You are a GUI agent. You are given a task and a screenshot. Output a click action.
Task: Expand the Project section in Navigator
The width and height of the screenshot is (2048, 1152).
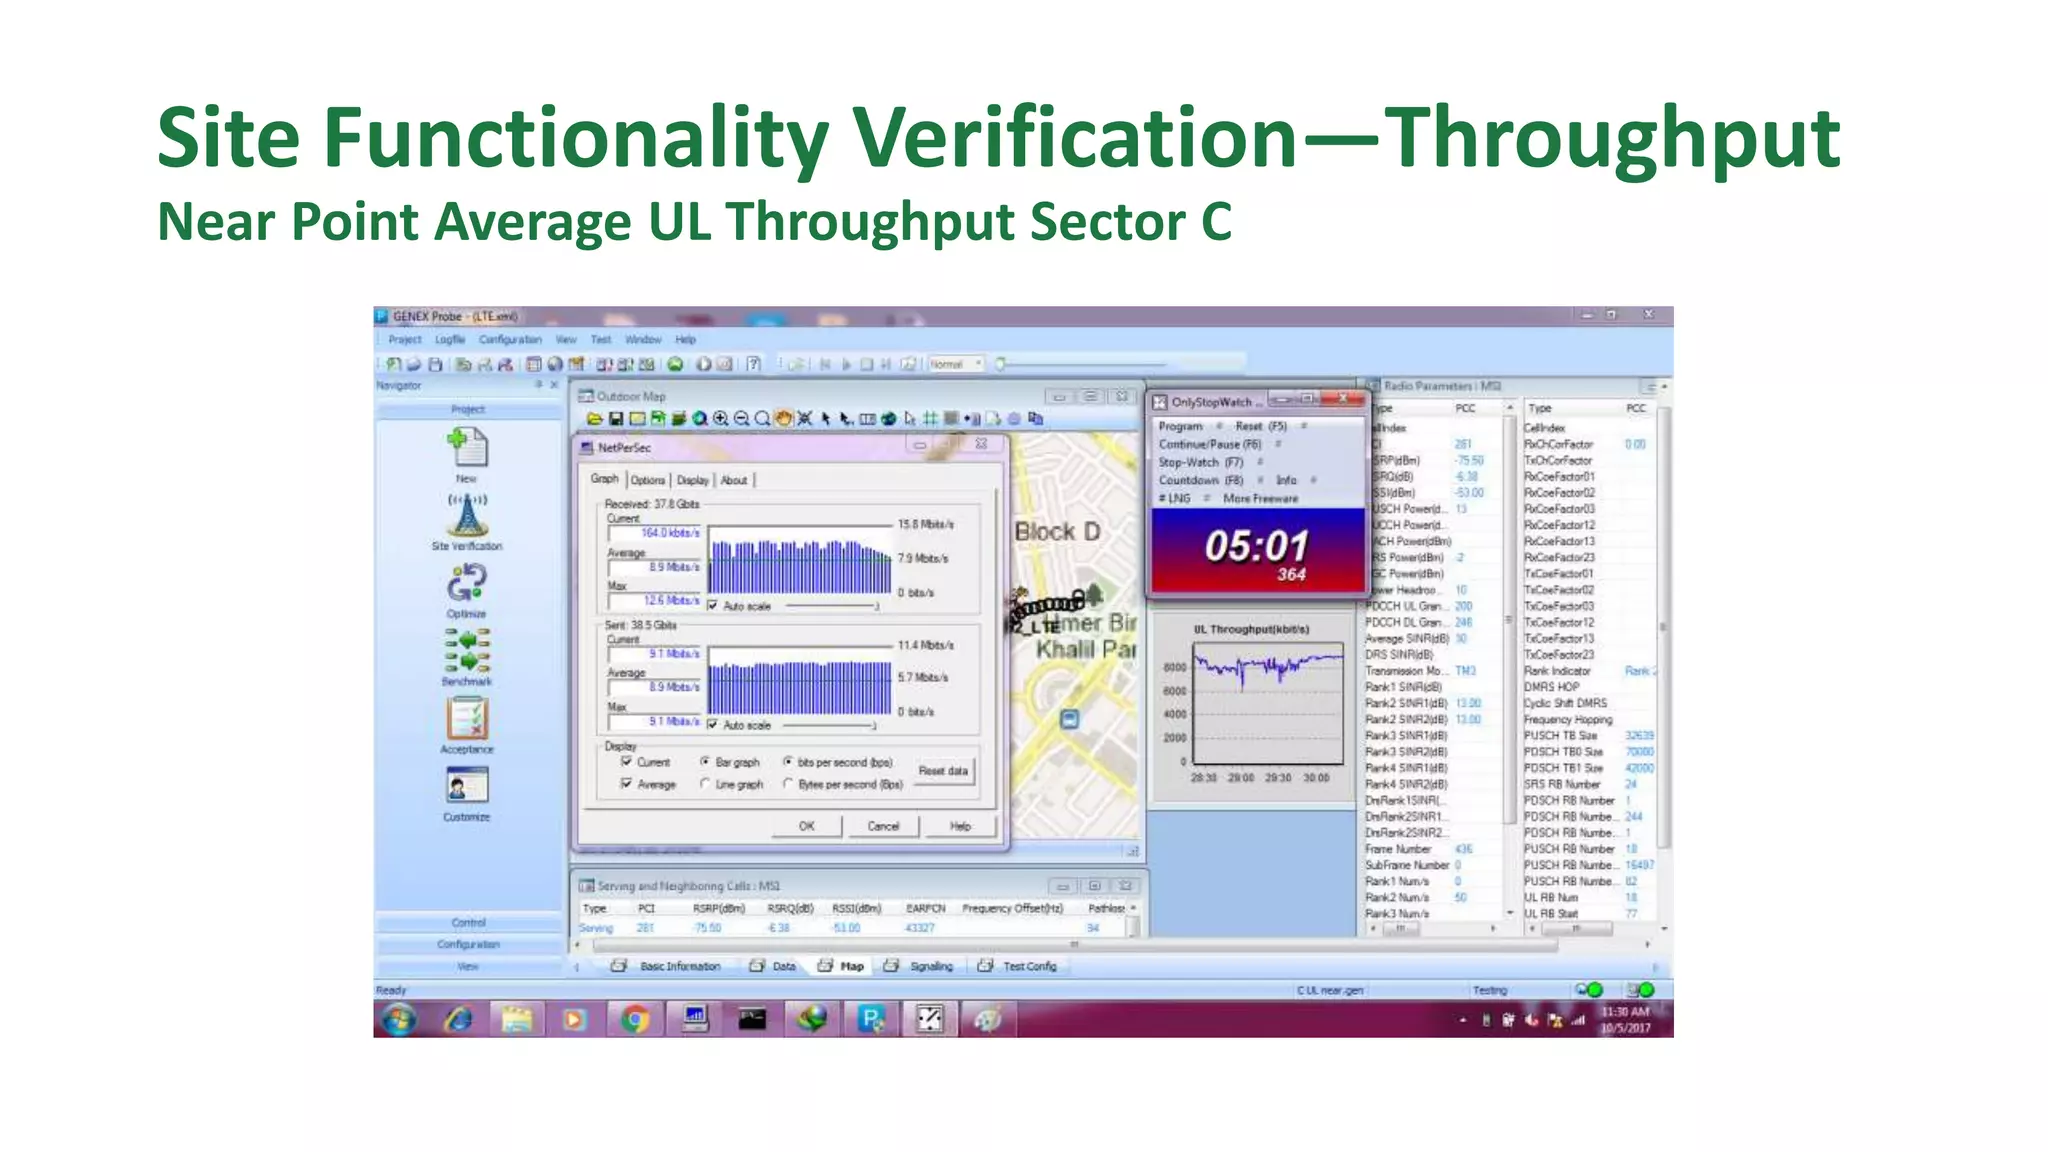[x=467, y=409]
